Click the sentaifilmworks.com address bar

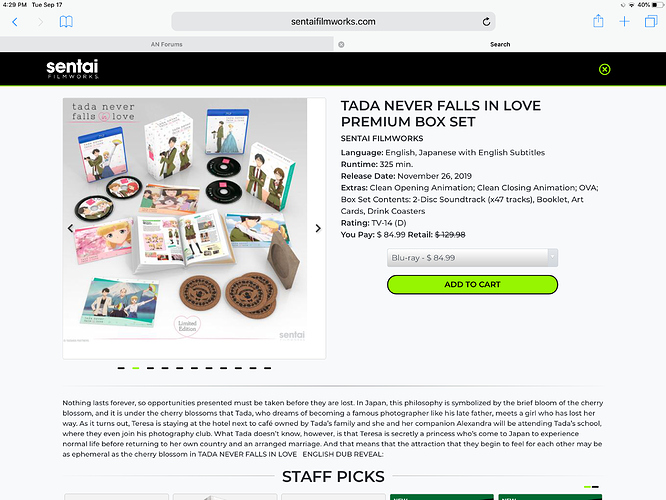333,22
